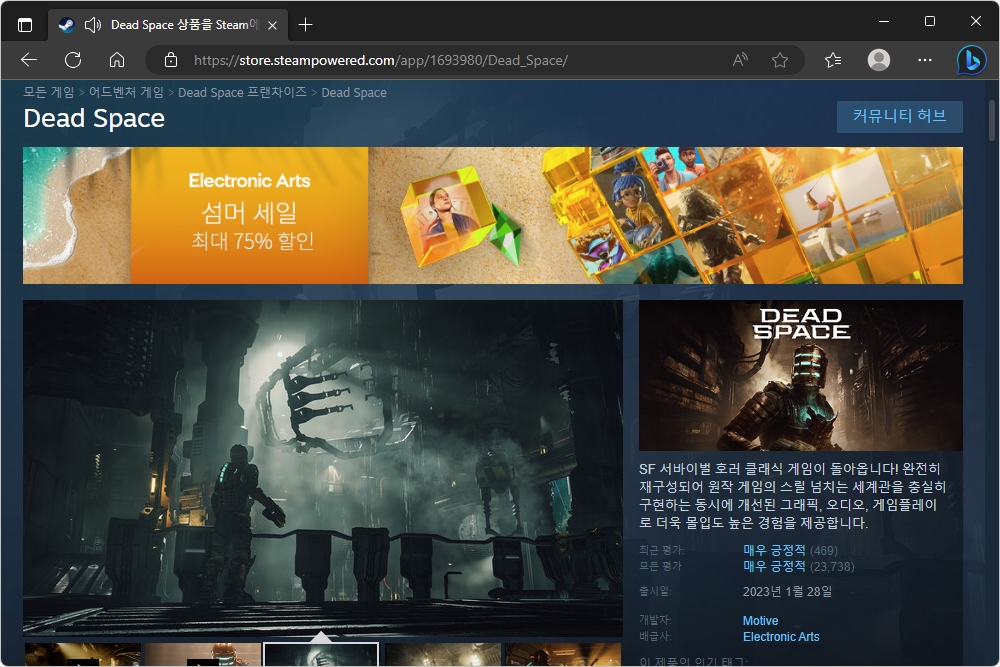Mute the Dead Space tab audio
This screenshot has width=1000, height=667.
point(93,25)
